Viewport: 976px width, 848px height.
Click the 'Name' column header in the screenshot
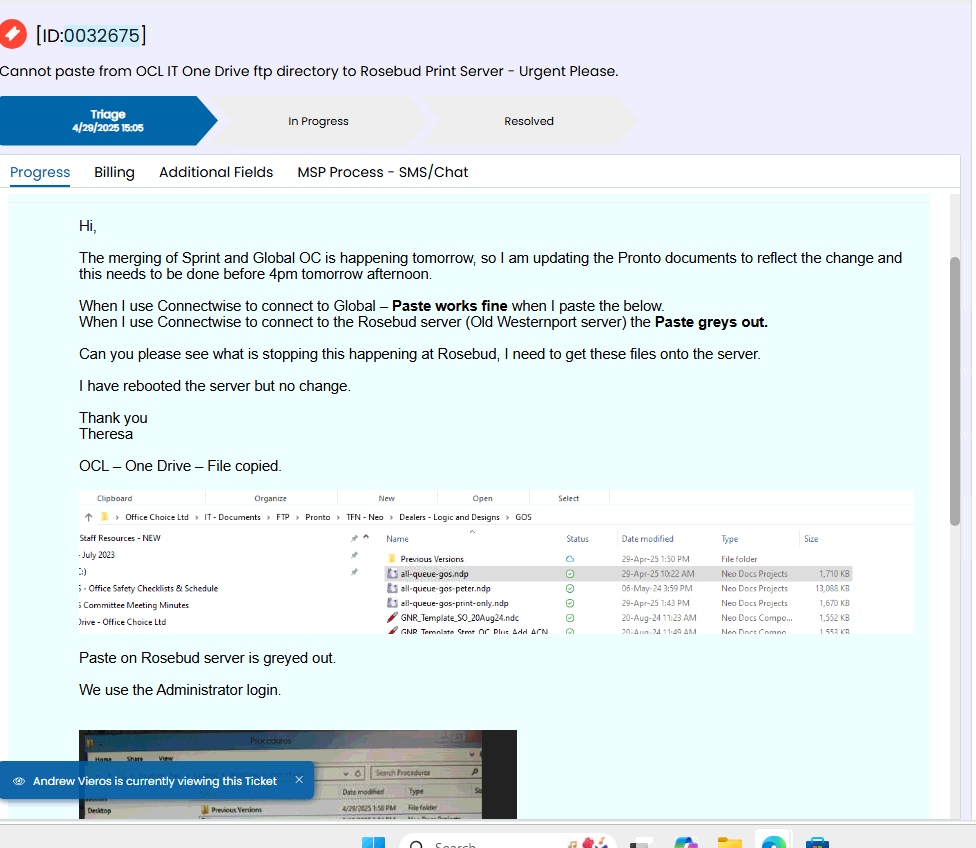coord(397,539)
